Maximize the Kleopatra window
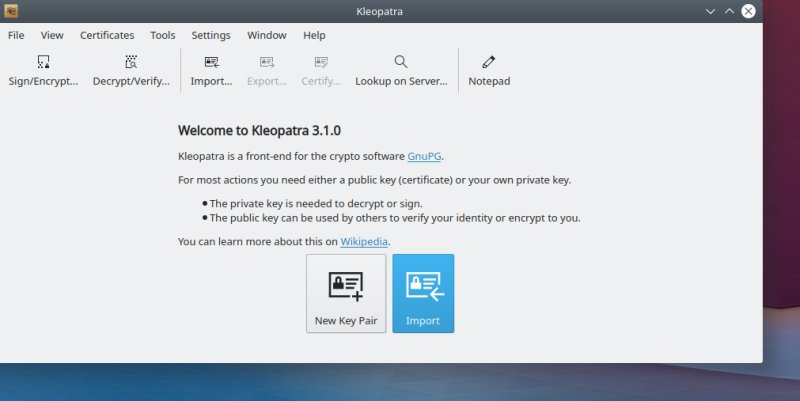This screenshot has height=401, width=800. point(730,11)
